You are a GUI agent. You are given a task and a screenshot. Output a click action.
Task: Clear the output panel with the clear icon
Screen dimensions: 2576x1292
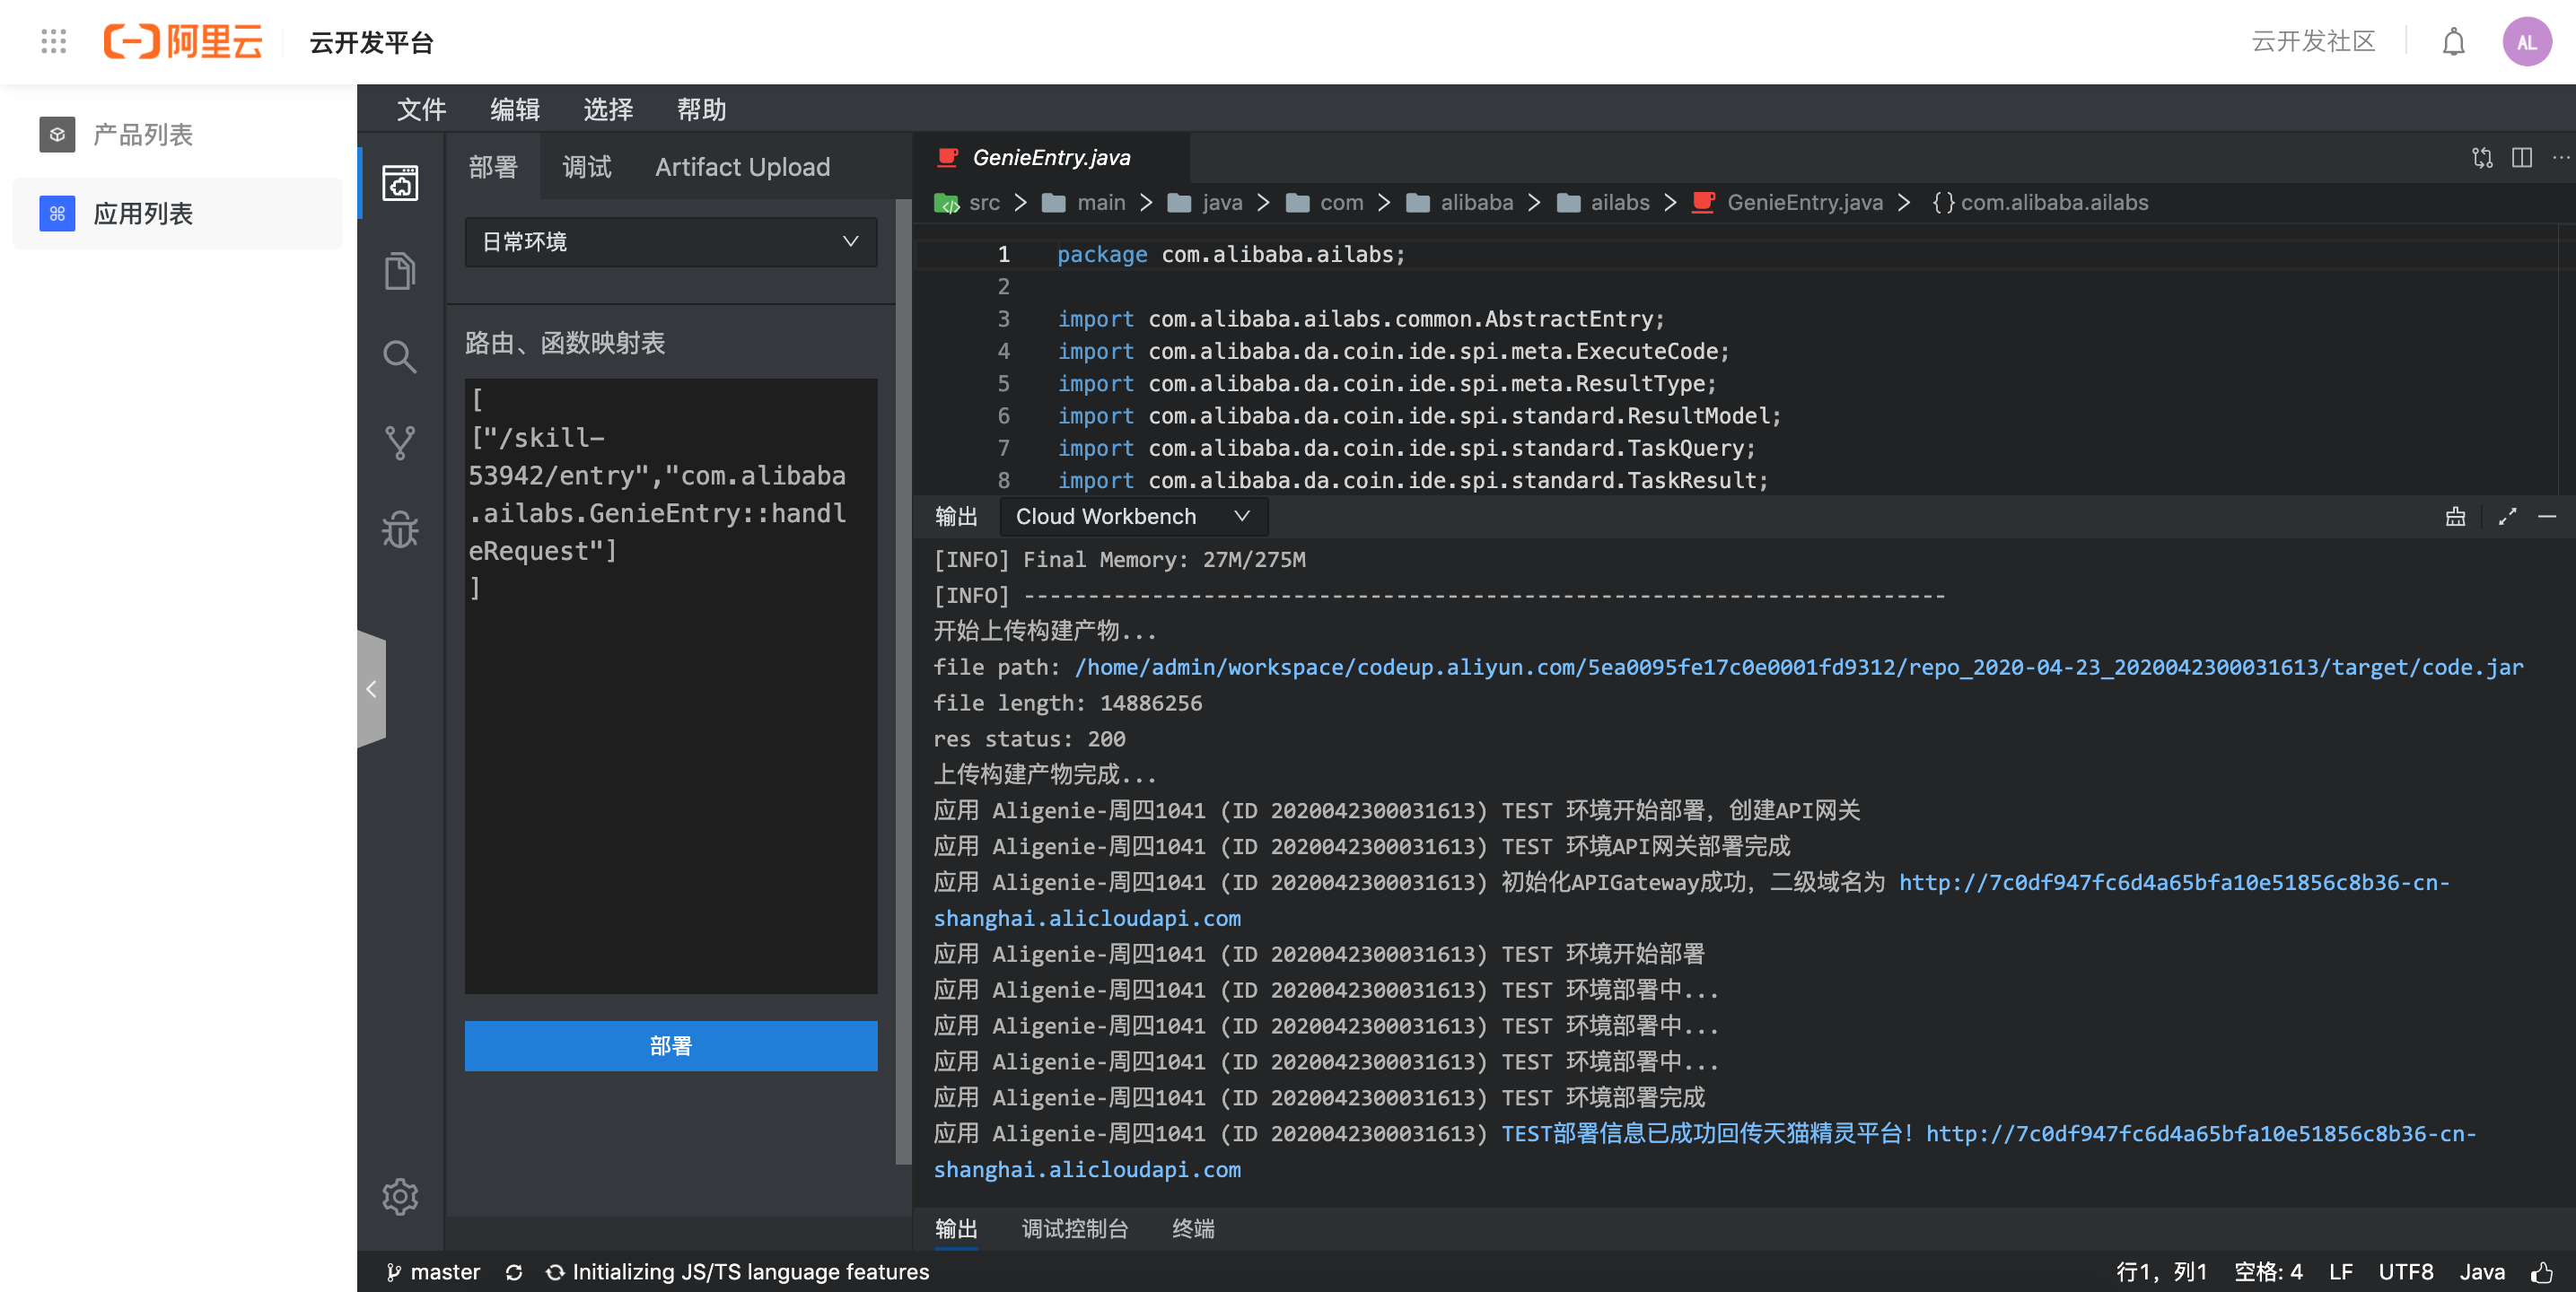(2455, 517)
